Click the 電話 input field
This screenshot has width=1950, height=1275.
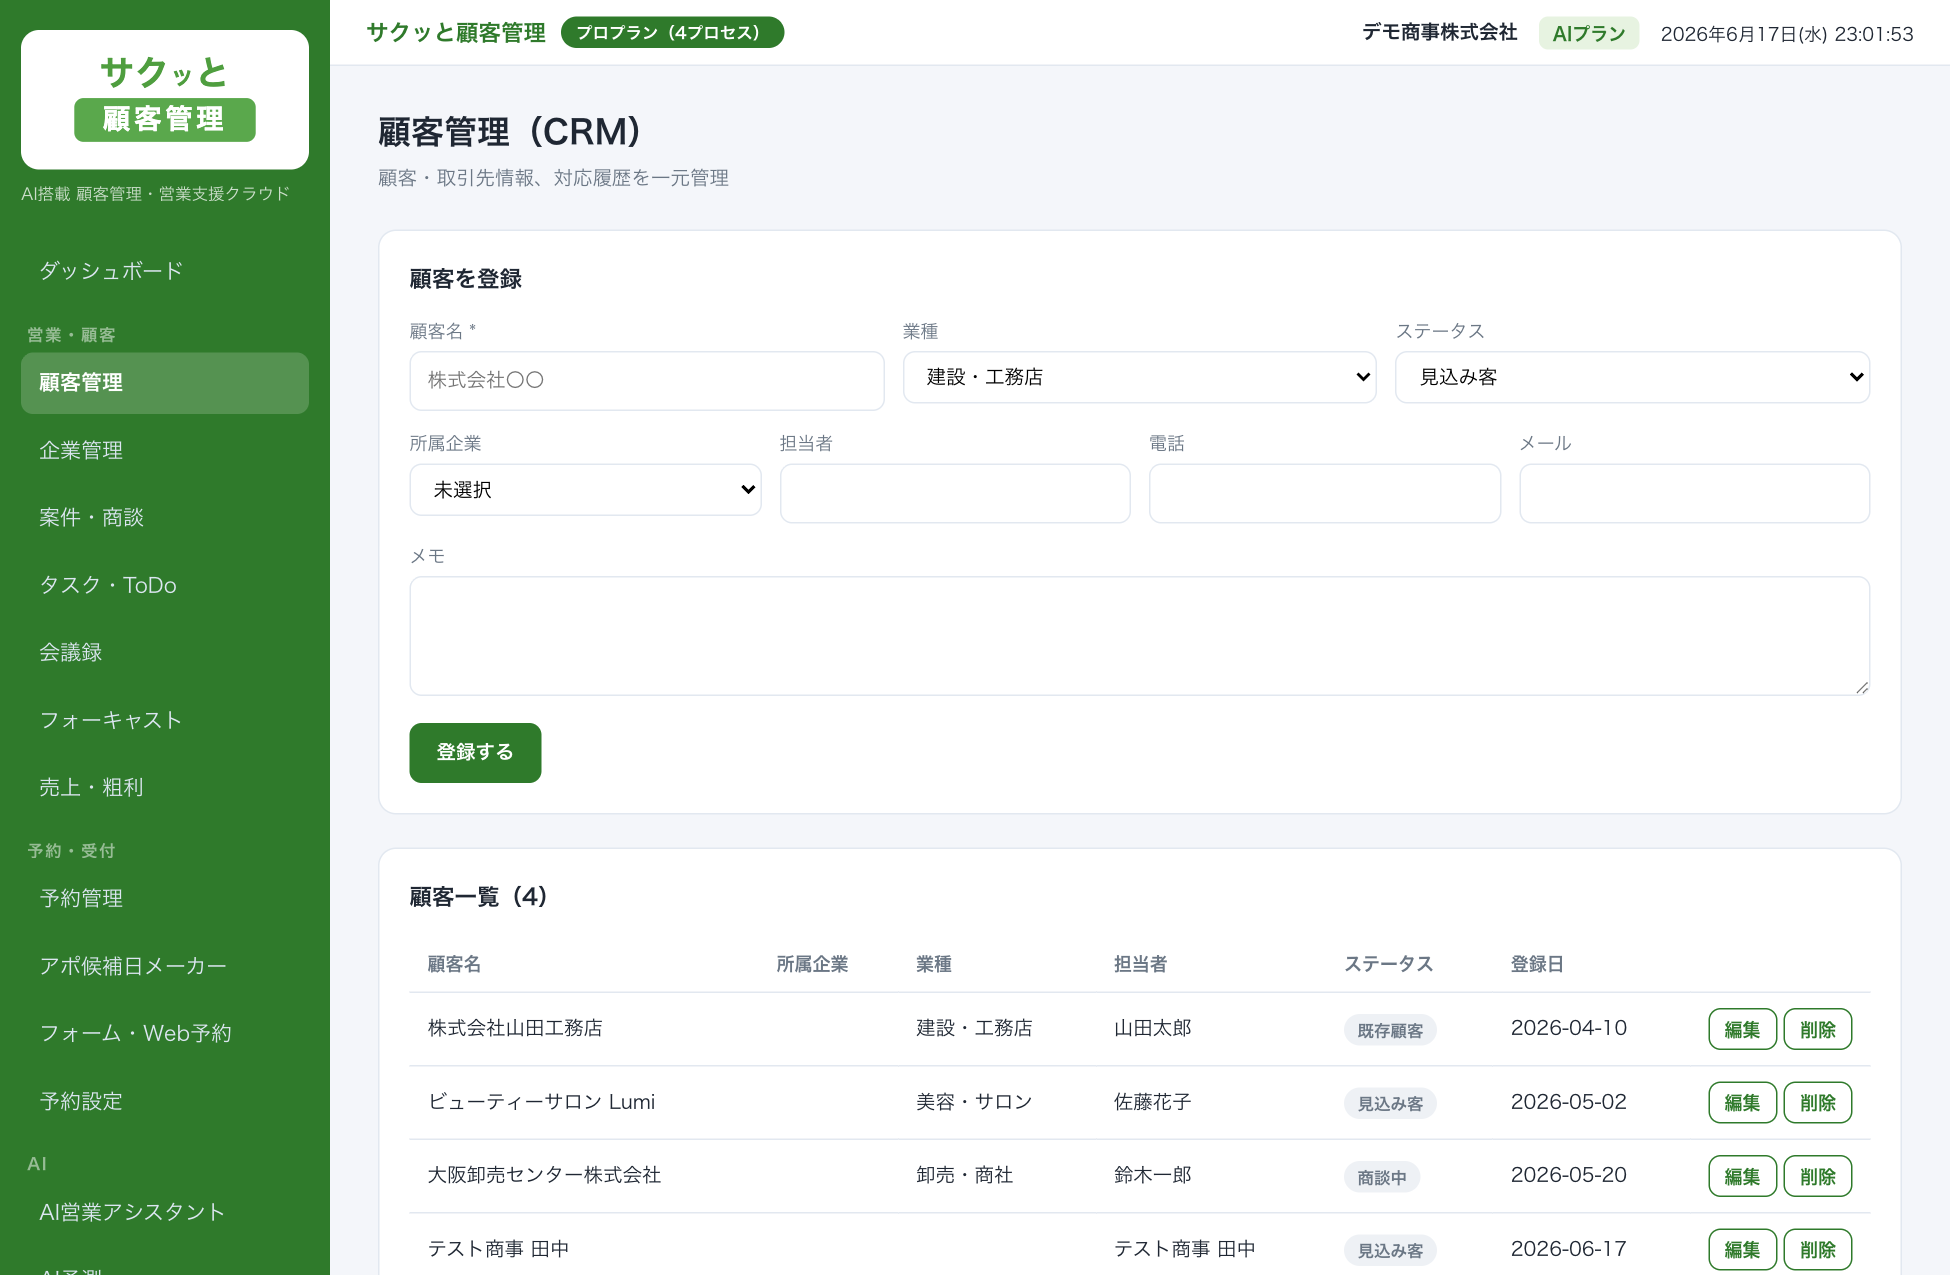pyautogui.click(x=1325, y=493)
